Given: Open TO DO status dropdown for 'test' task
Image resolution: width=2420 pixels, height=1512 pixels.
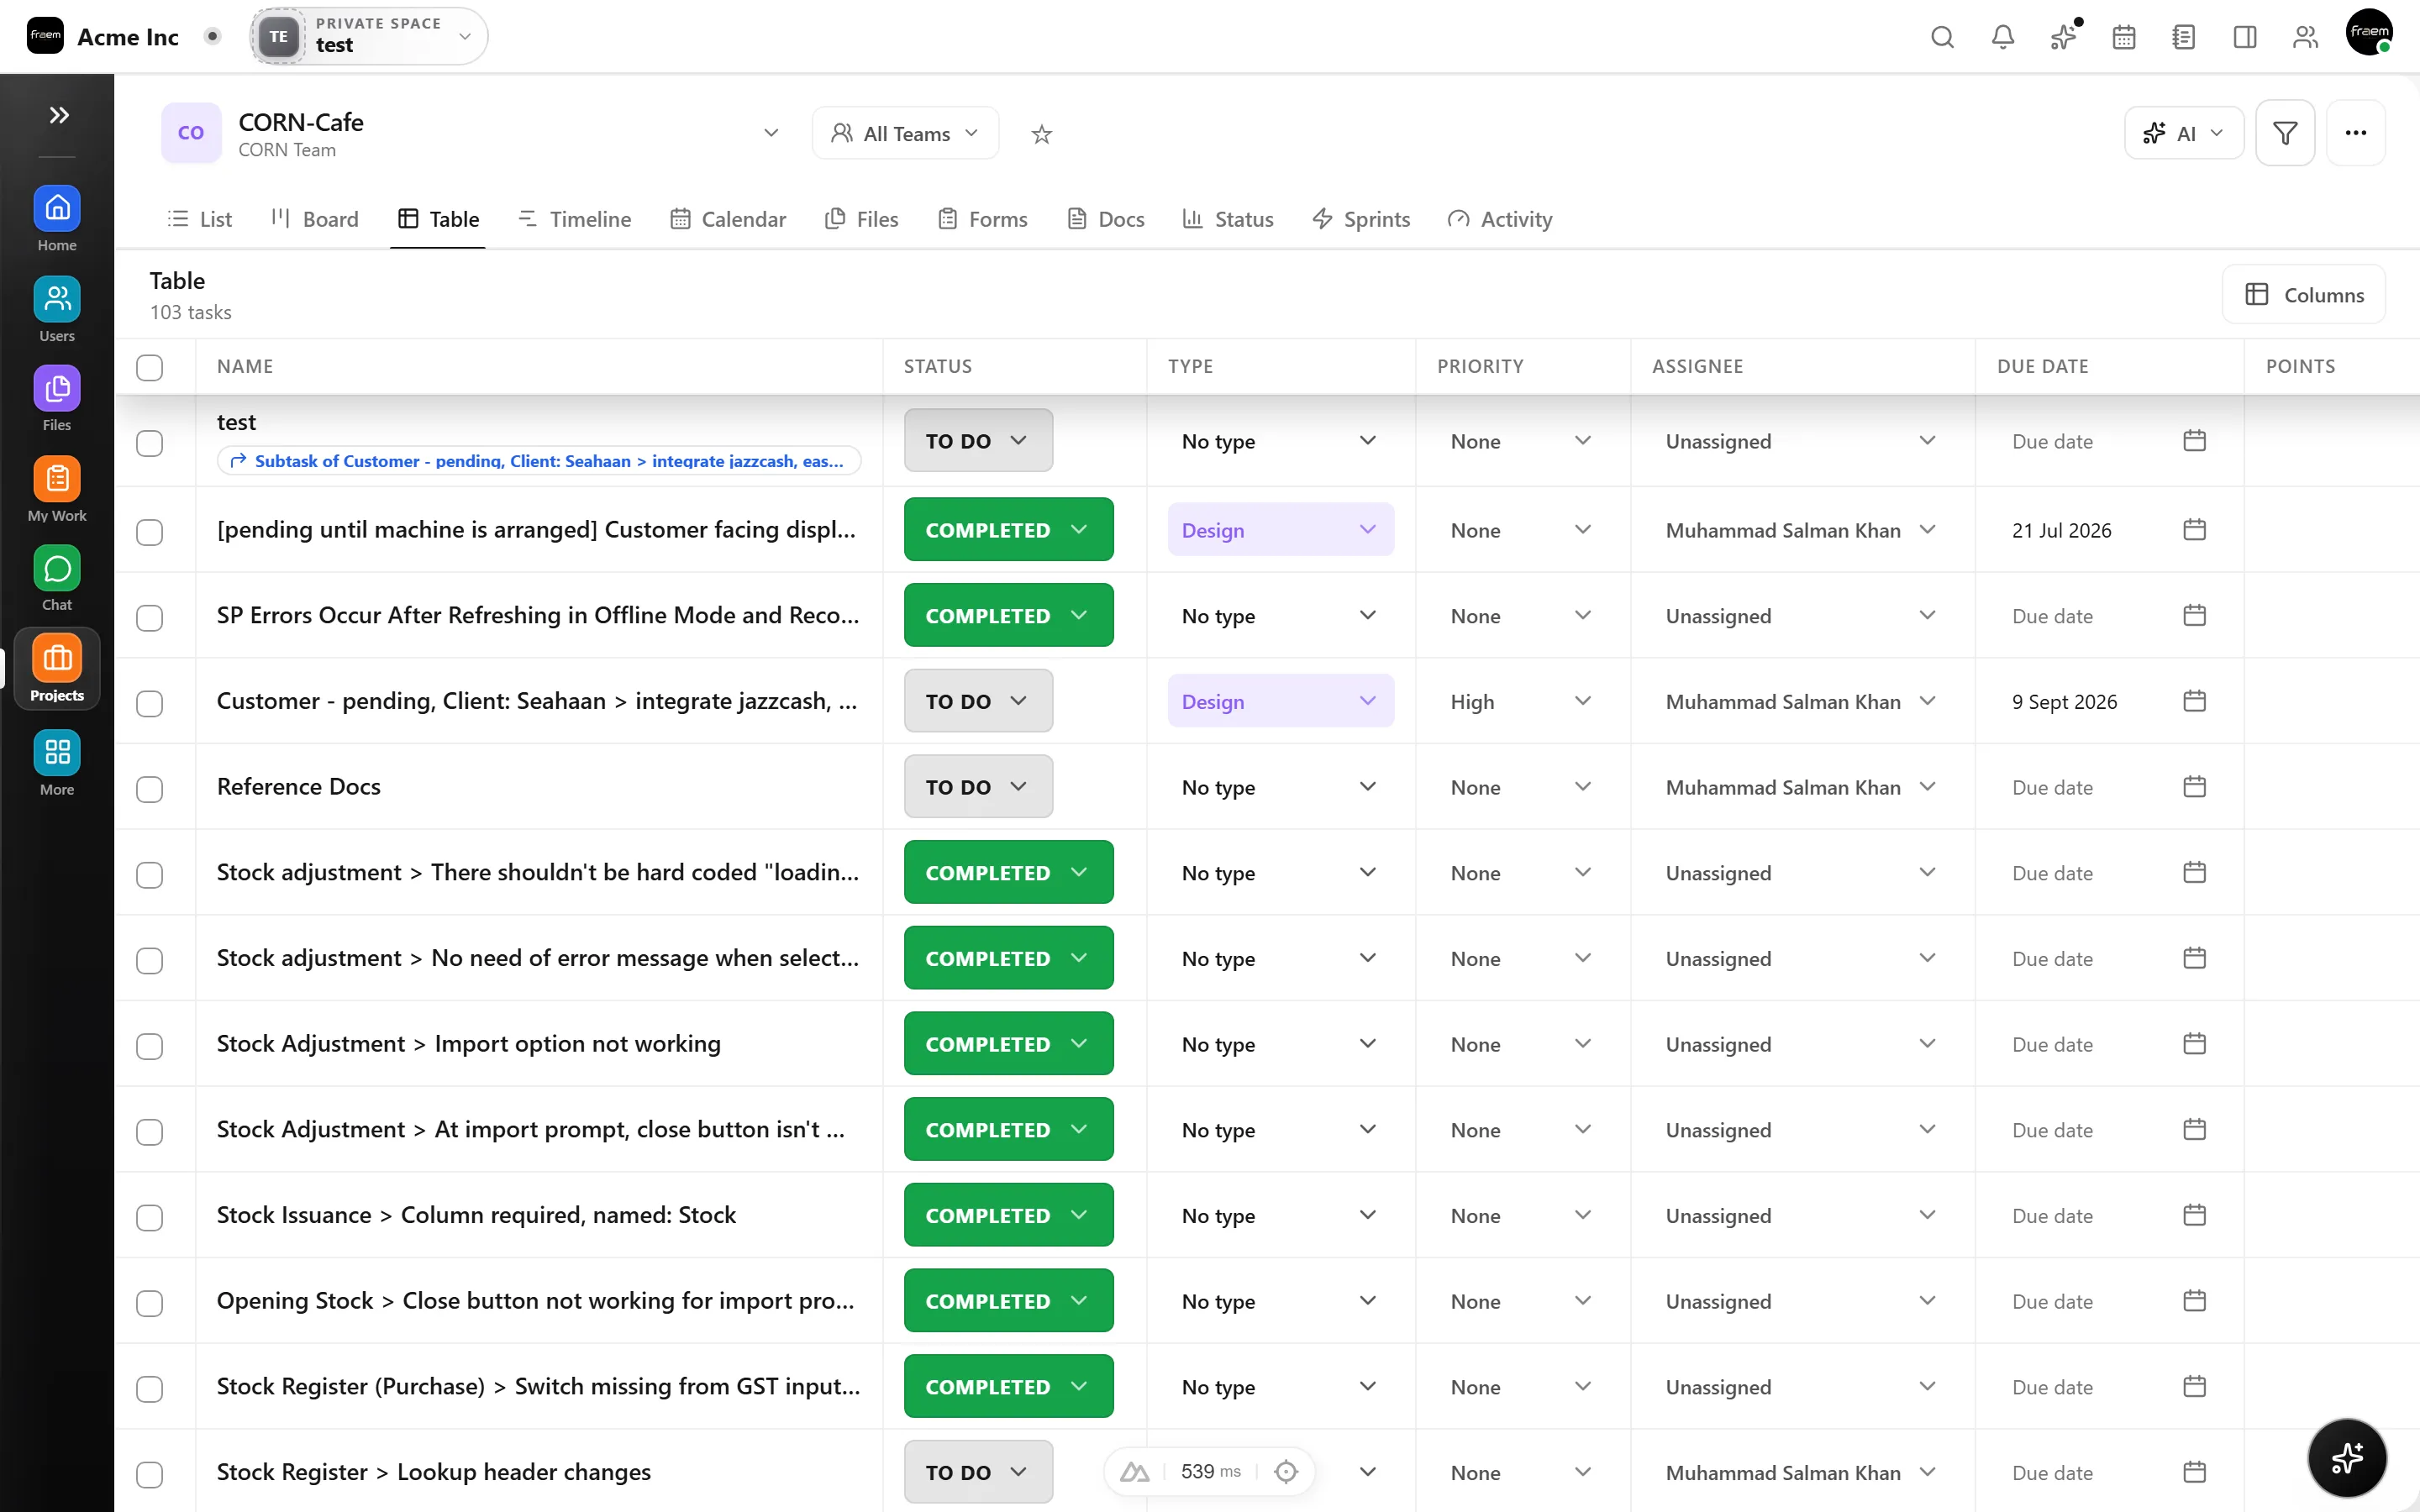Looking at the screenshot, I should coord(978,440).
